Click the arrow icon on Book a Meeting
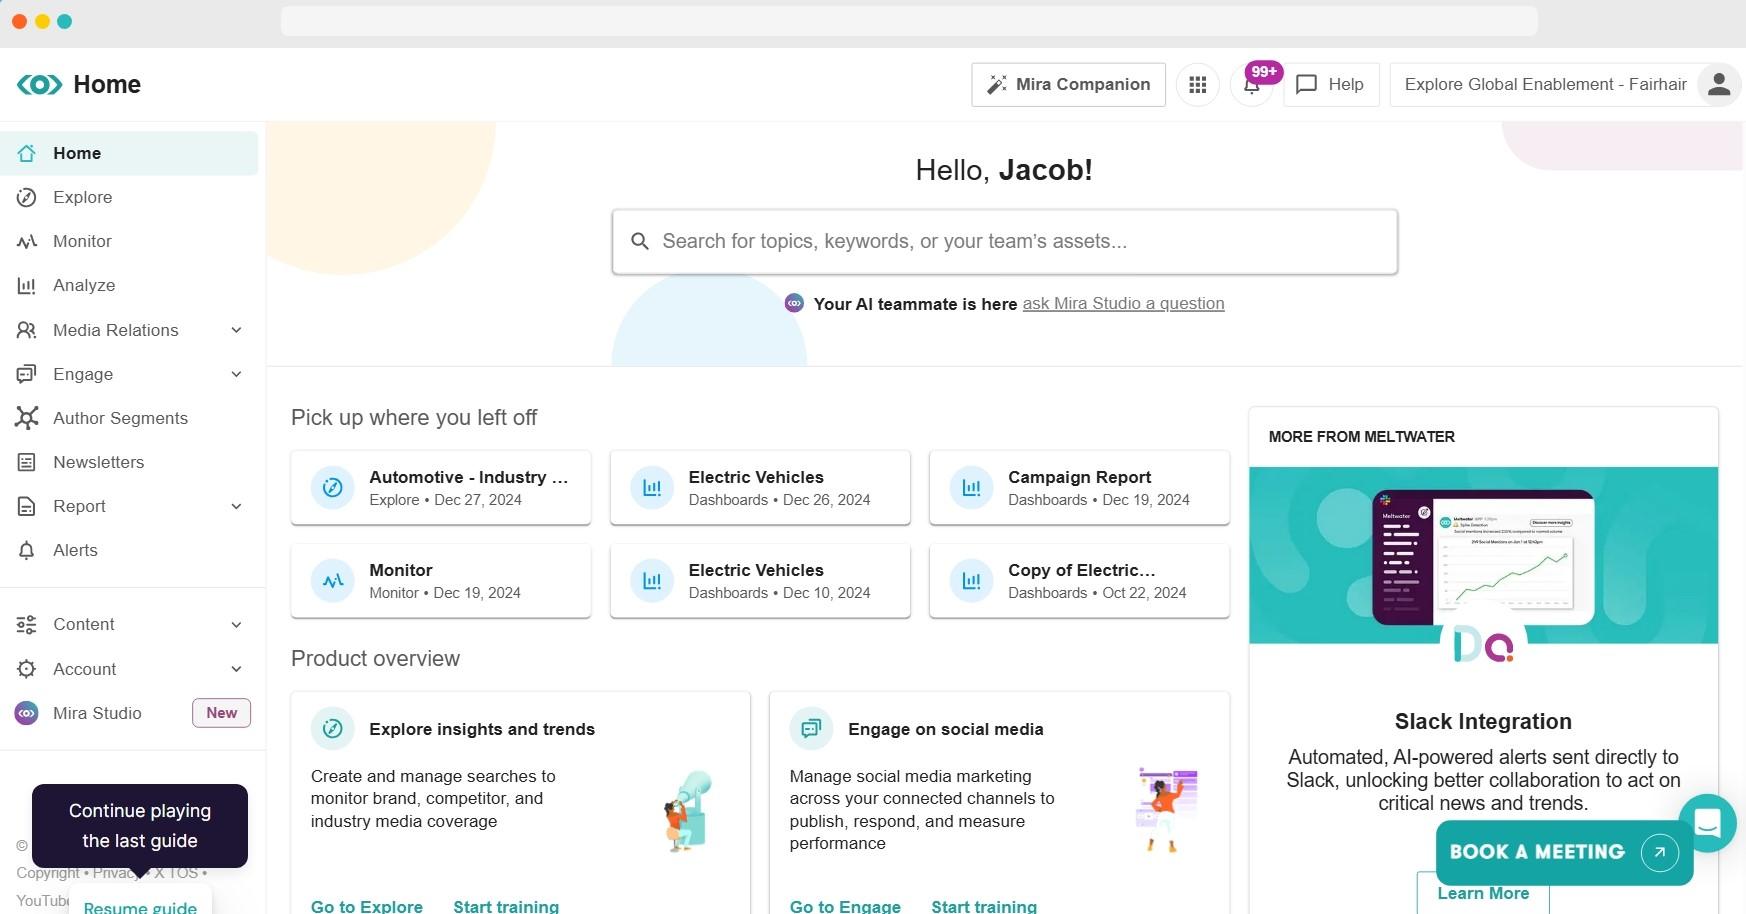The height and width of the screenshot is (914, 1746). pos(1660,852)
